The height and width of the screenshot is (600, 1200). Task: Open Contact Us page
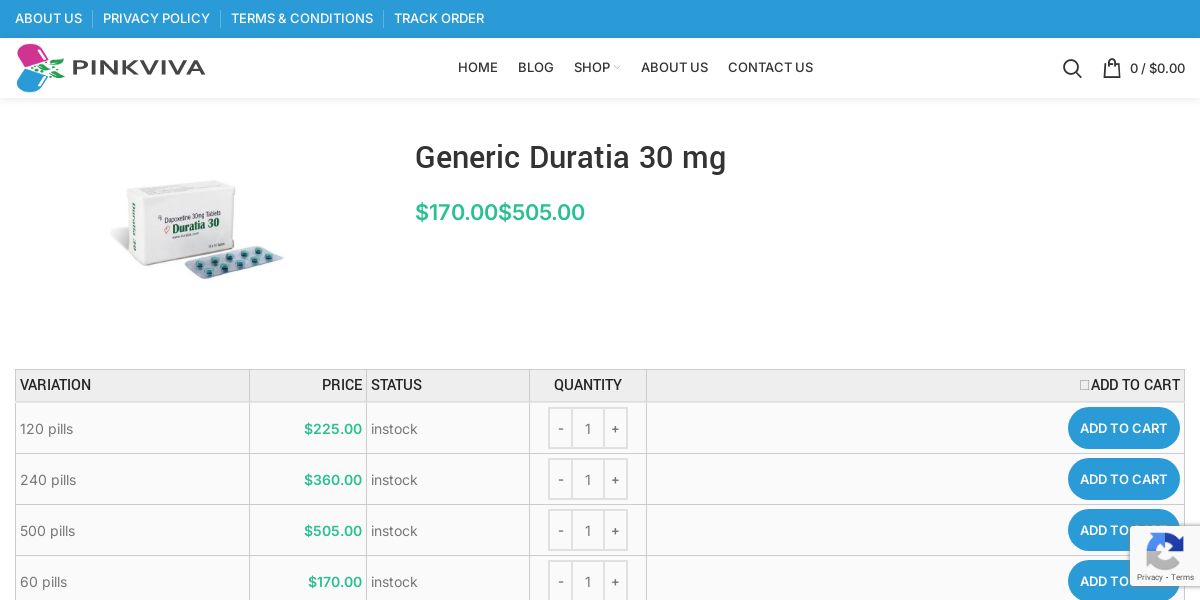(x=770, y=68)
